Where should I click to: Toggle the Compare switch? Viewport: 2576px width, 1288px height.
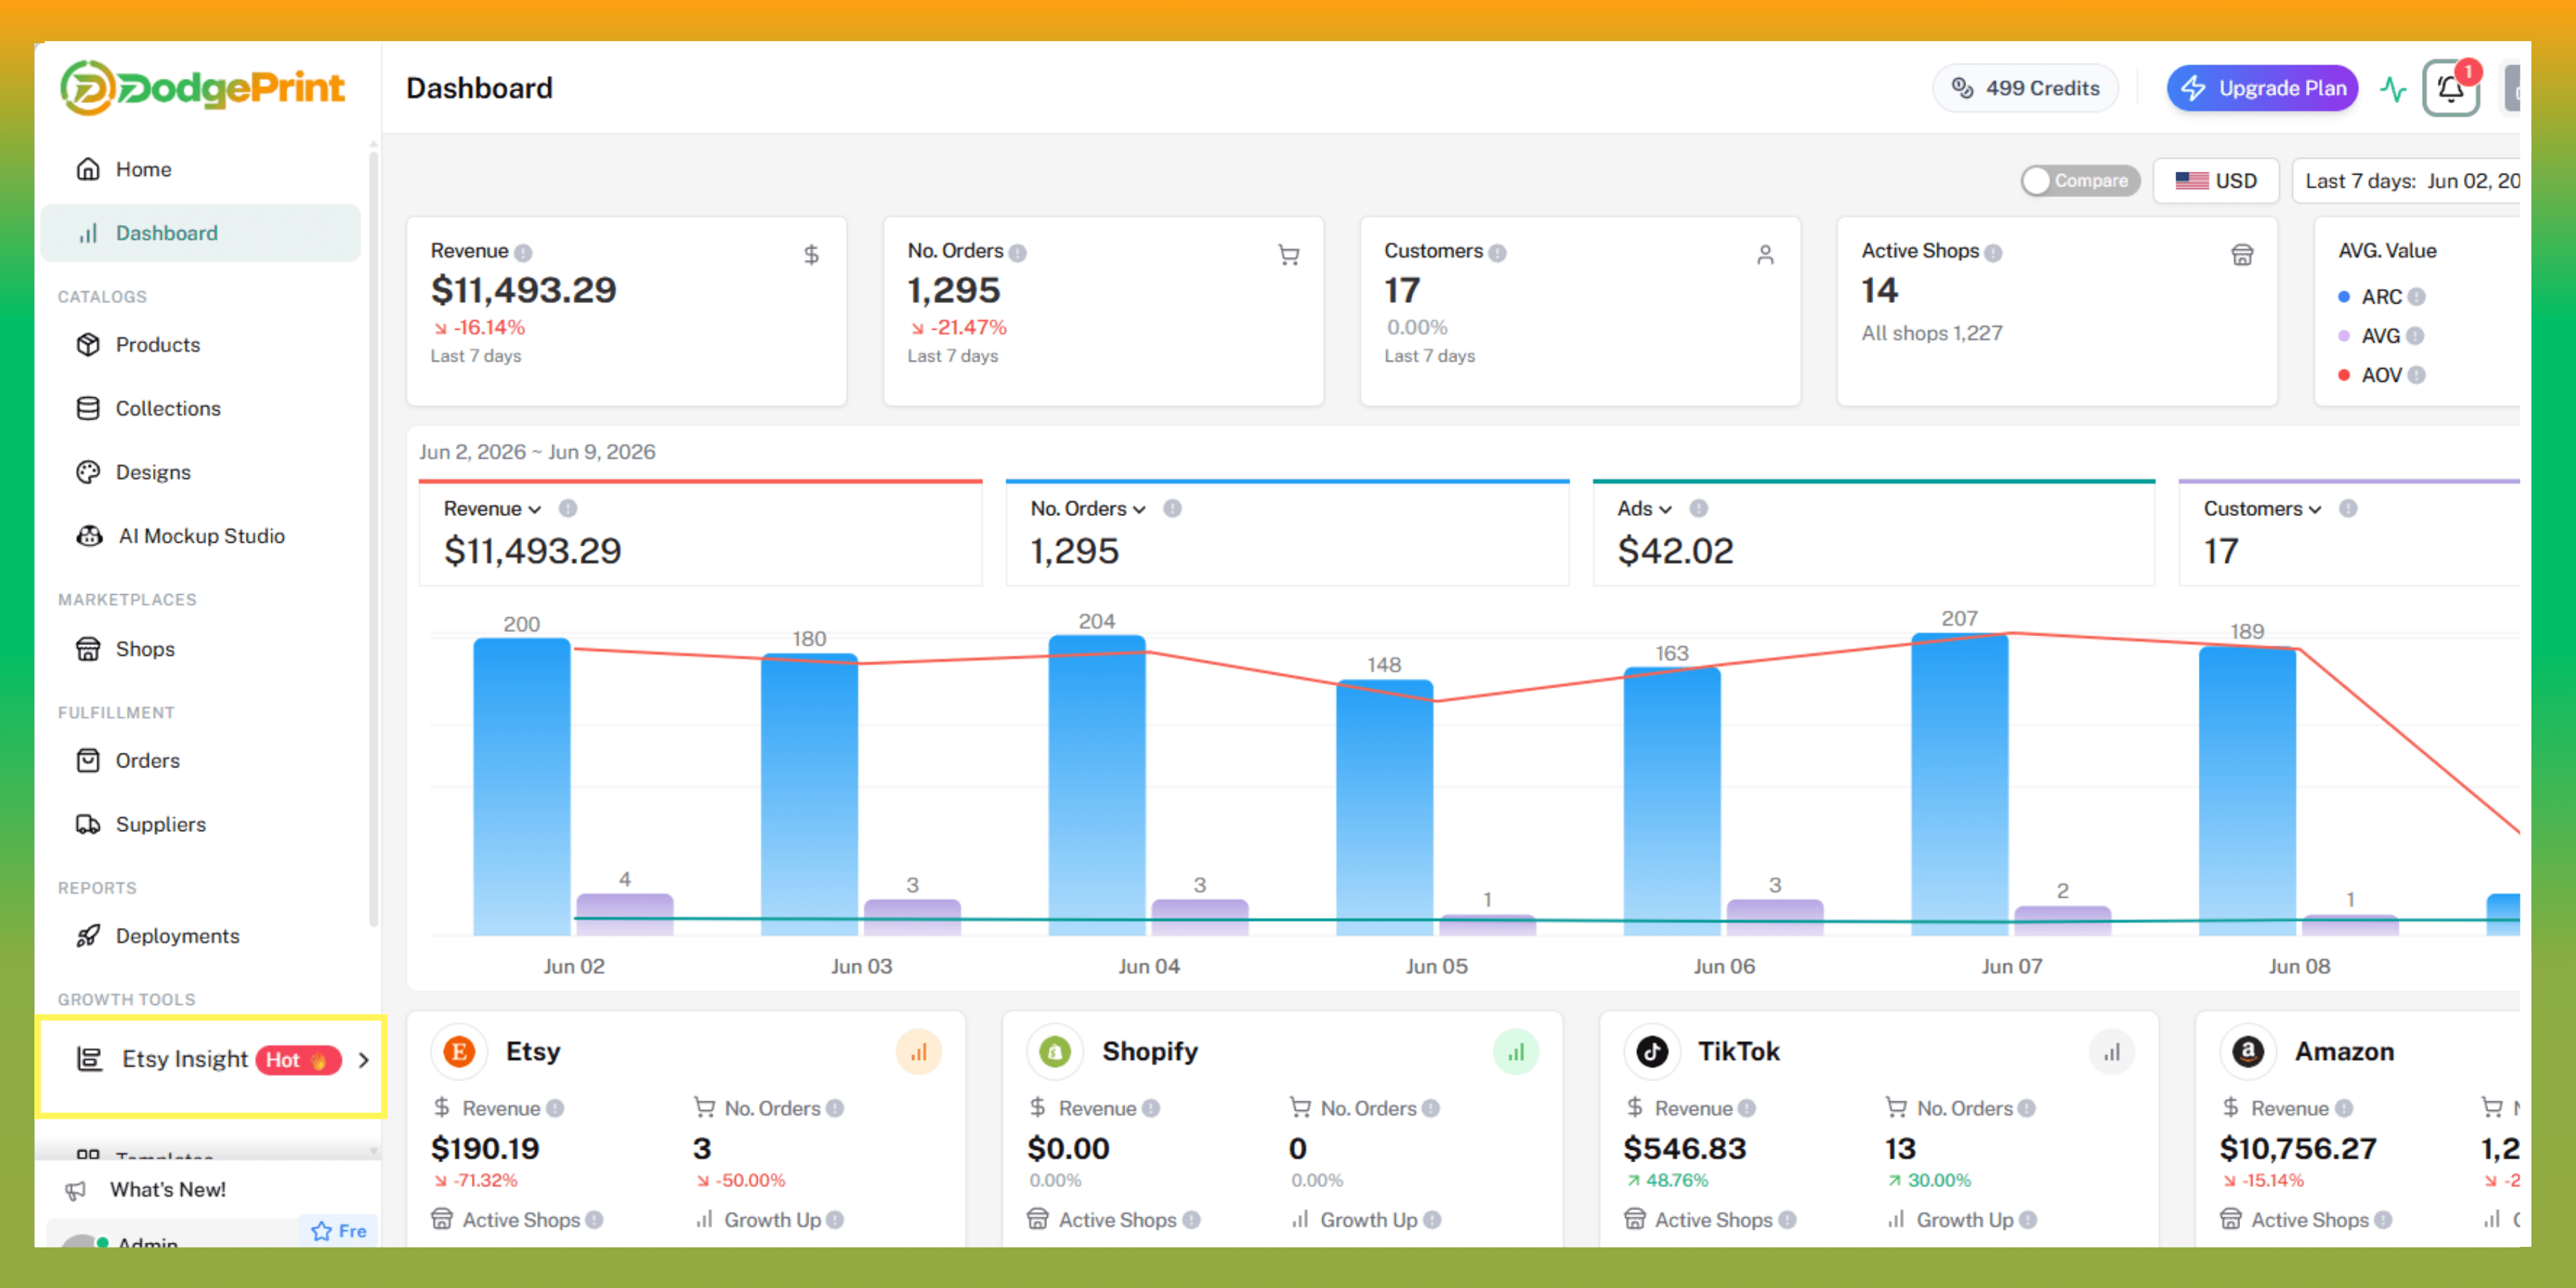pyautogui.click(x=2080, y=181)
